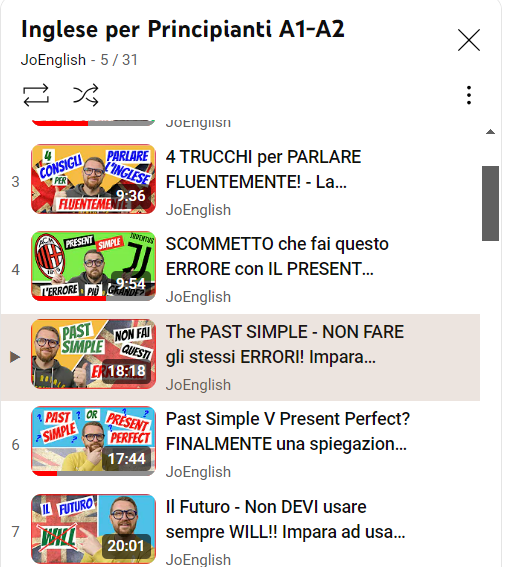Open Il Futuro WILL video thumbnail
The image size is (508, 567).
(x=93, y=529)
